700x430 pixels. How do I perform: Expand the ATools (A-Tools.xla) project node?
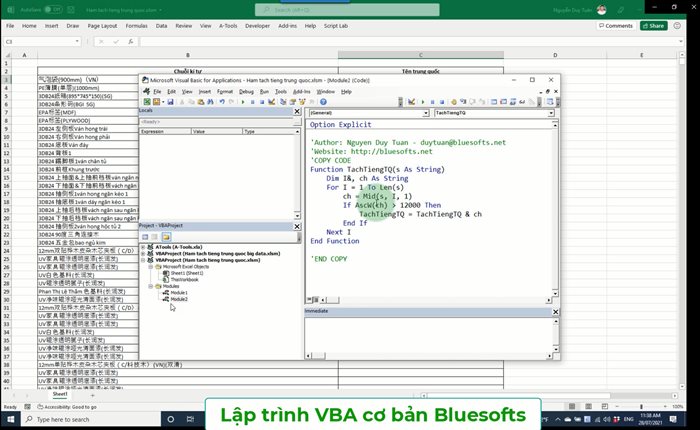tap(144, 247)
